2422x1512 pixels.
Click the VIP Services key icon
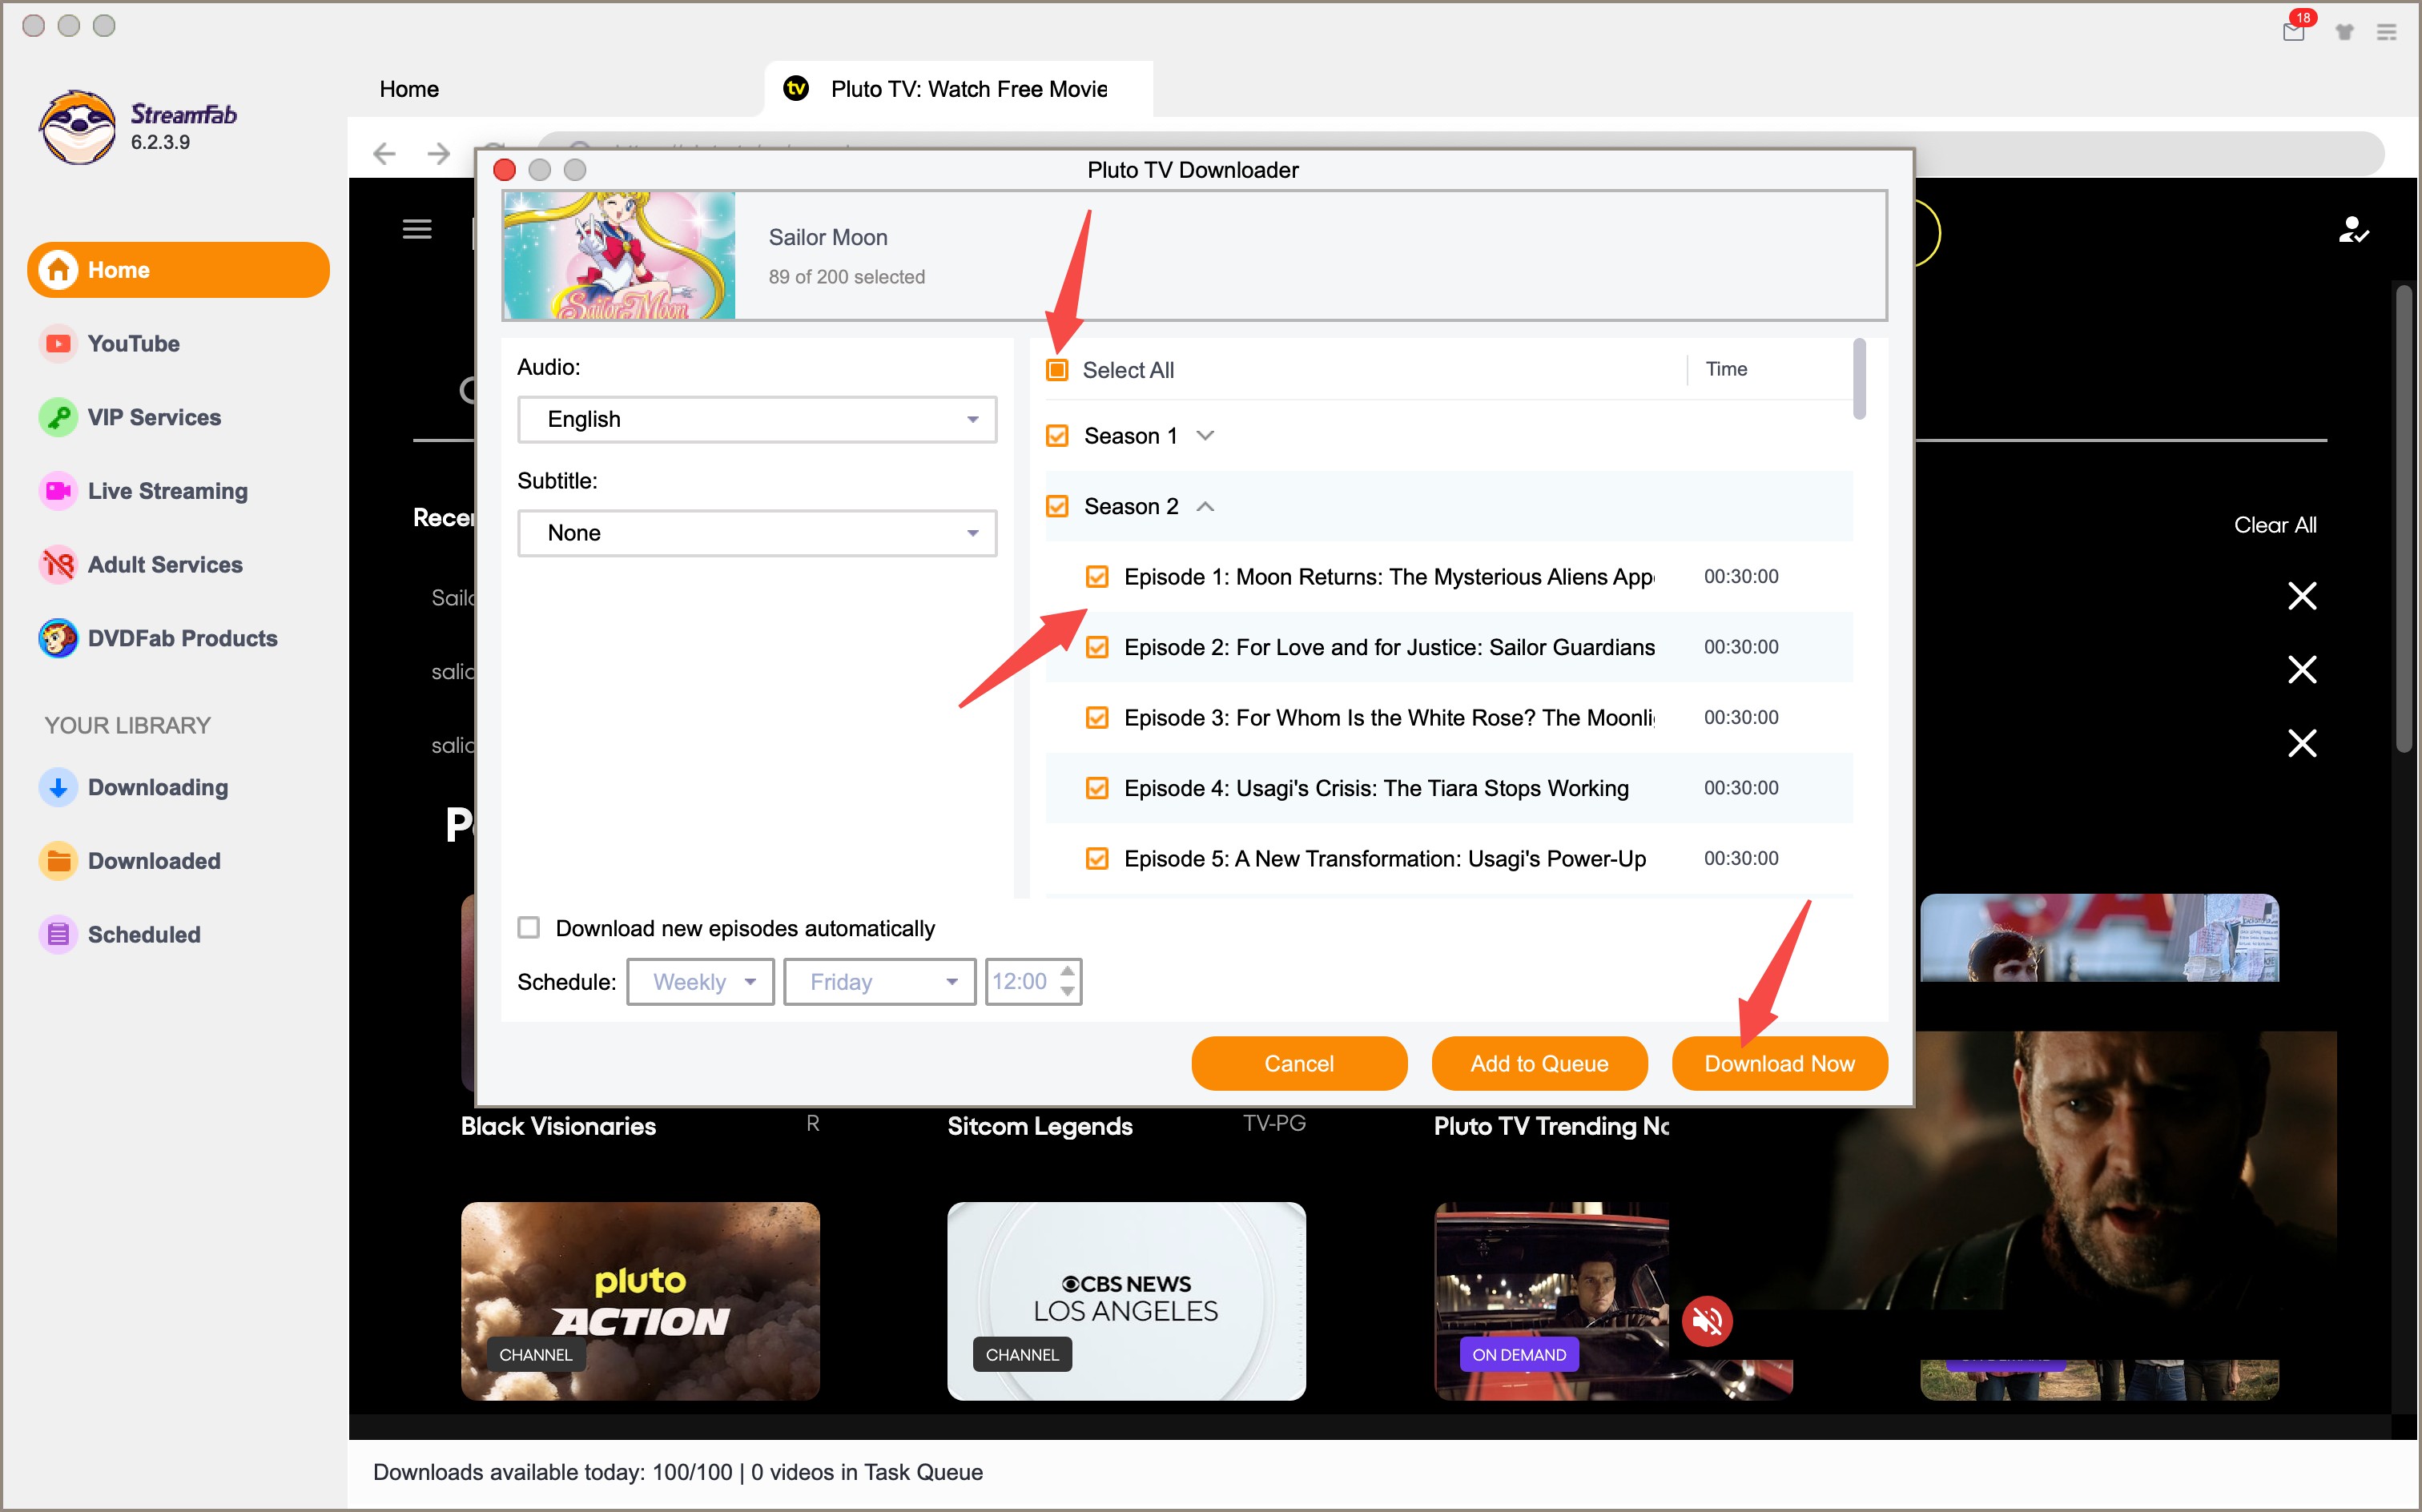click(x=58, y=417)
